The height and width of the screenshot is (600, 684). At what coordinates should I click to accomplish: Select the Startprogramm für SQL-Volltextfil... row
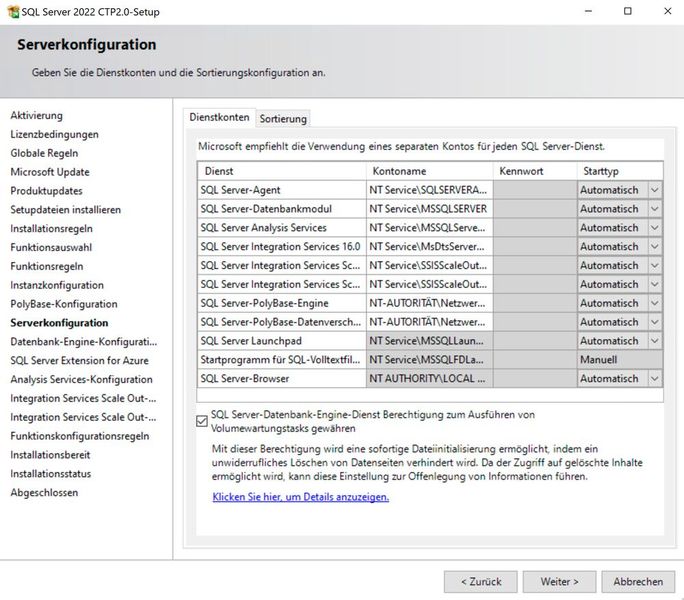pos(282,360)
